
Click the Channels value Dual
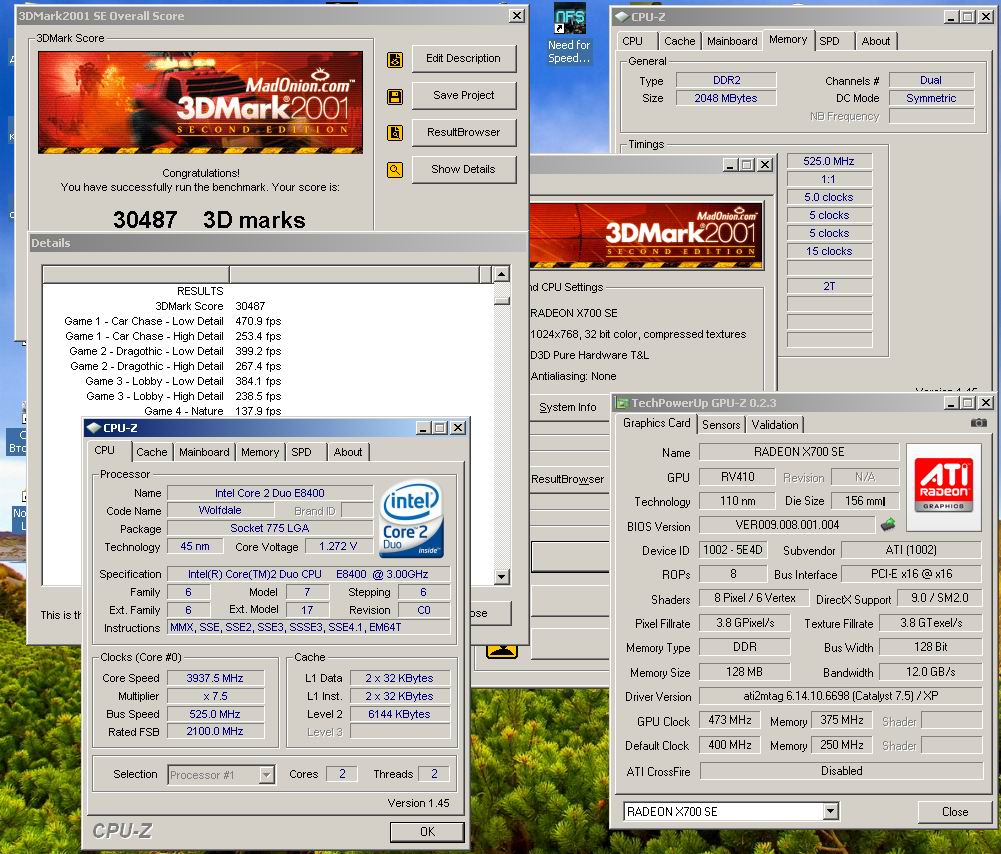[931, 80]
